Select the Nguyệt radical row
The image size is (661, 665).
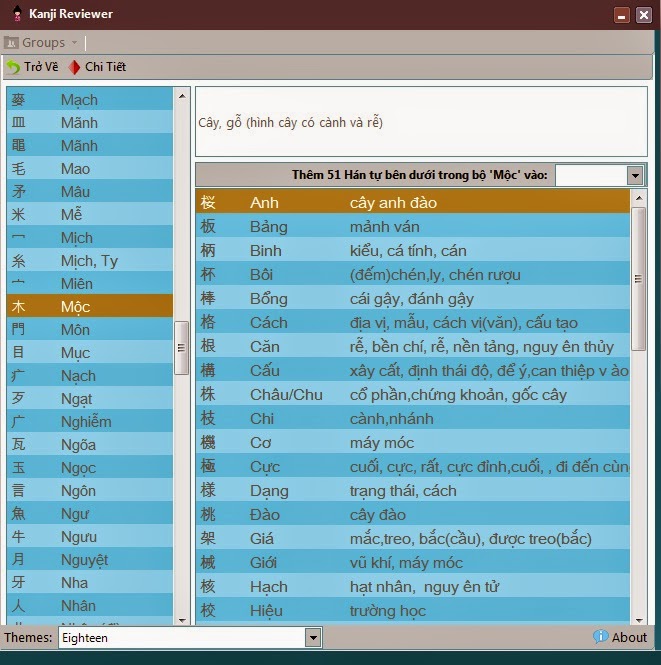(x=90, y=560)
